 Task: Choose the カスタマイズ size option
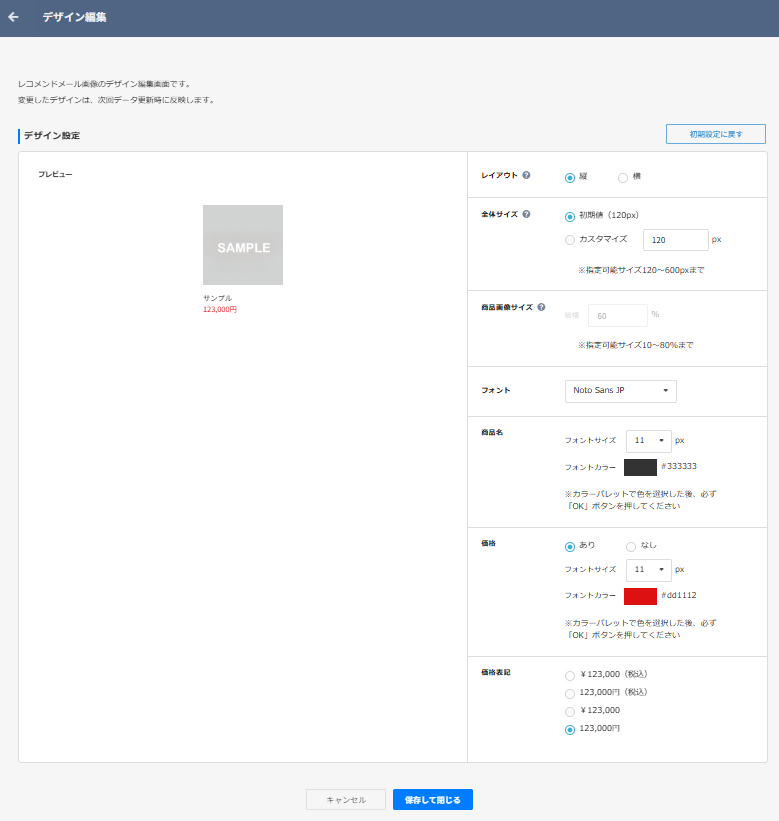point(570,240)
